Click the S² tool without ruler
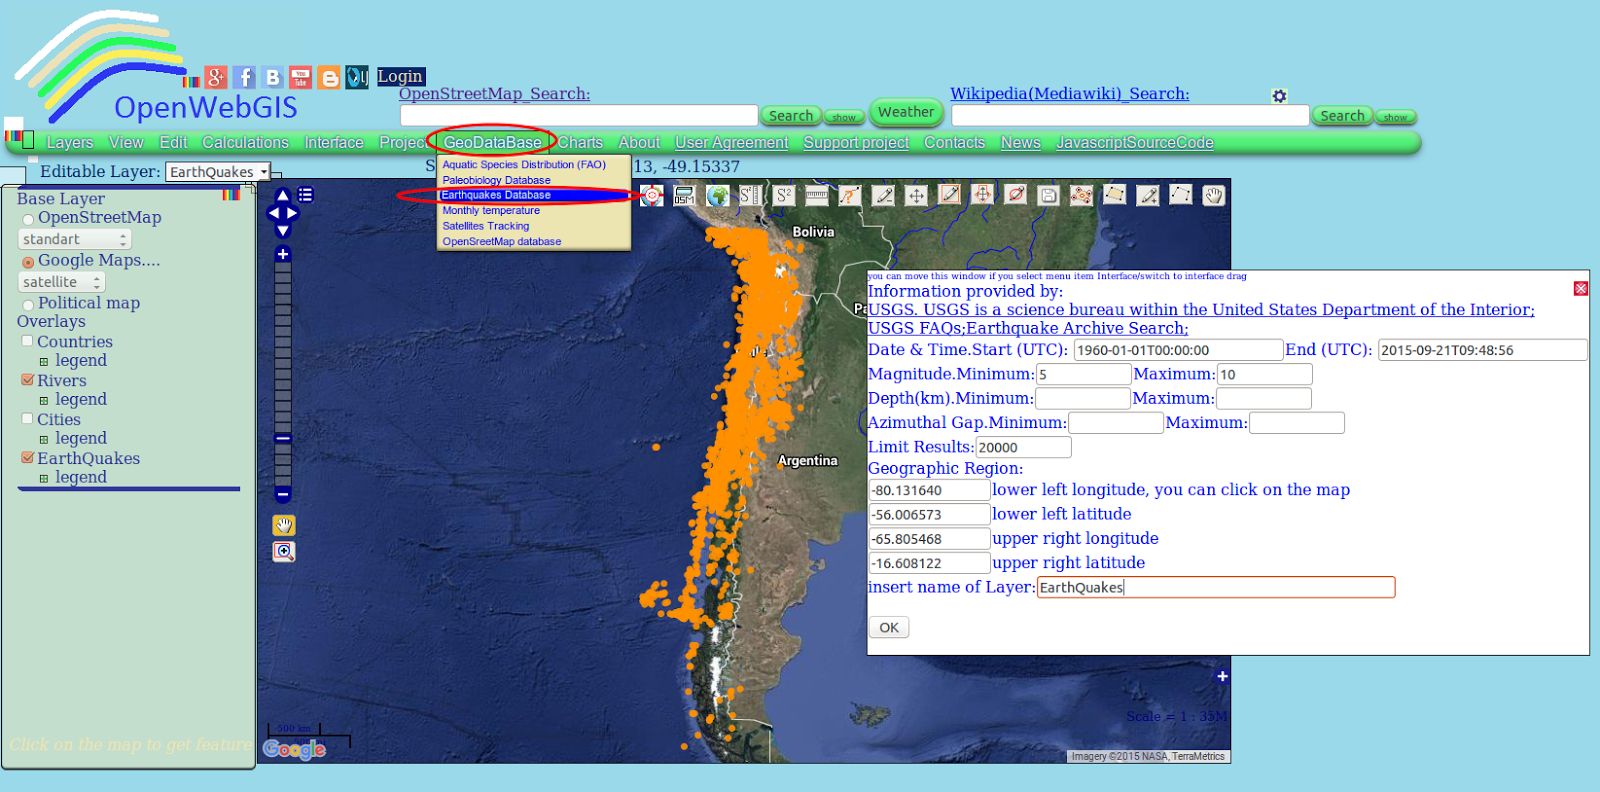 click(784, 195)
